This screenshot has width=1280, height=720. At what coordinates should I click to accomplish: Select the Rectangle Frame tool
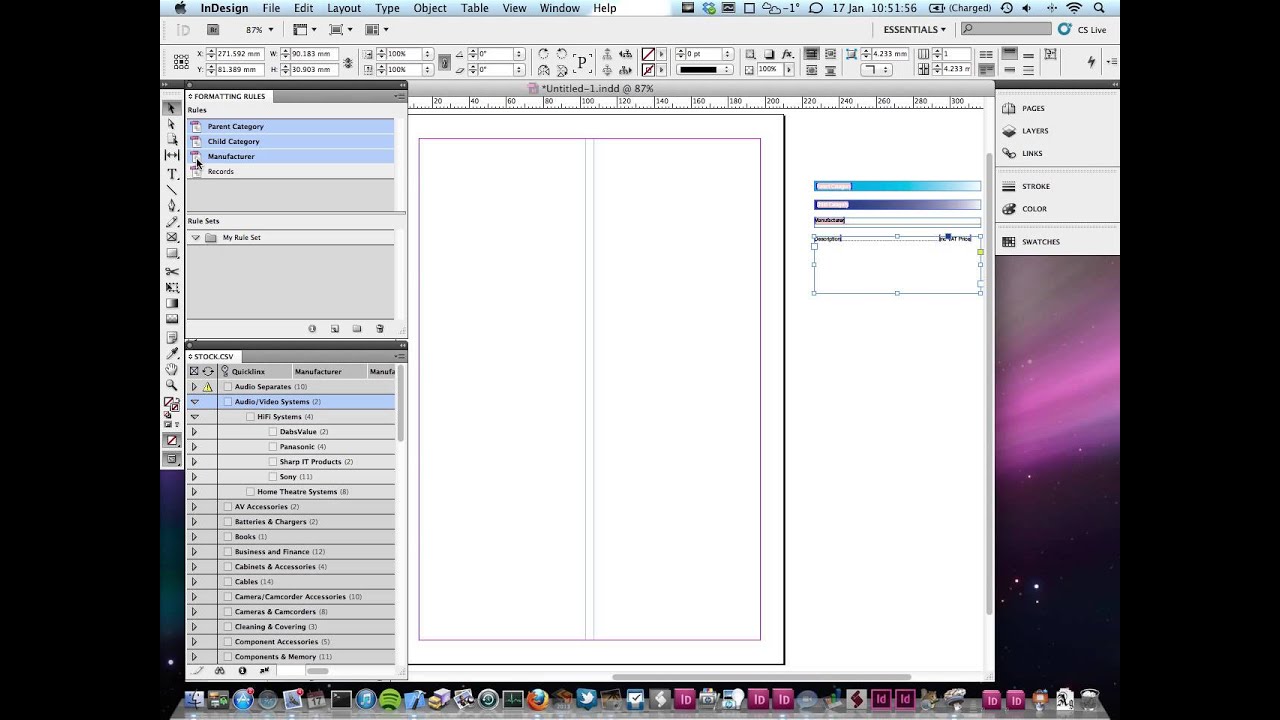[x=171, y=238]
